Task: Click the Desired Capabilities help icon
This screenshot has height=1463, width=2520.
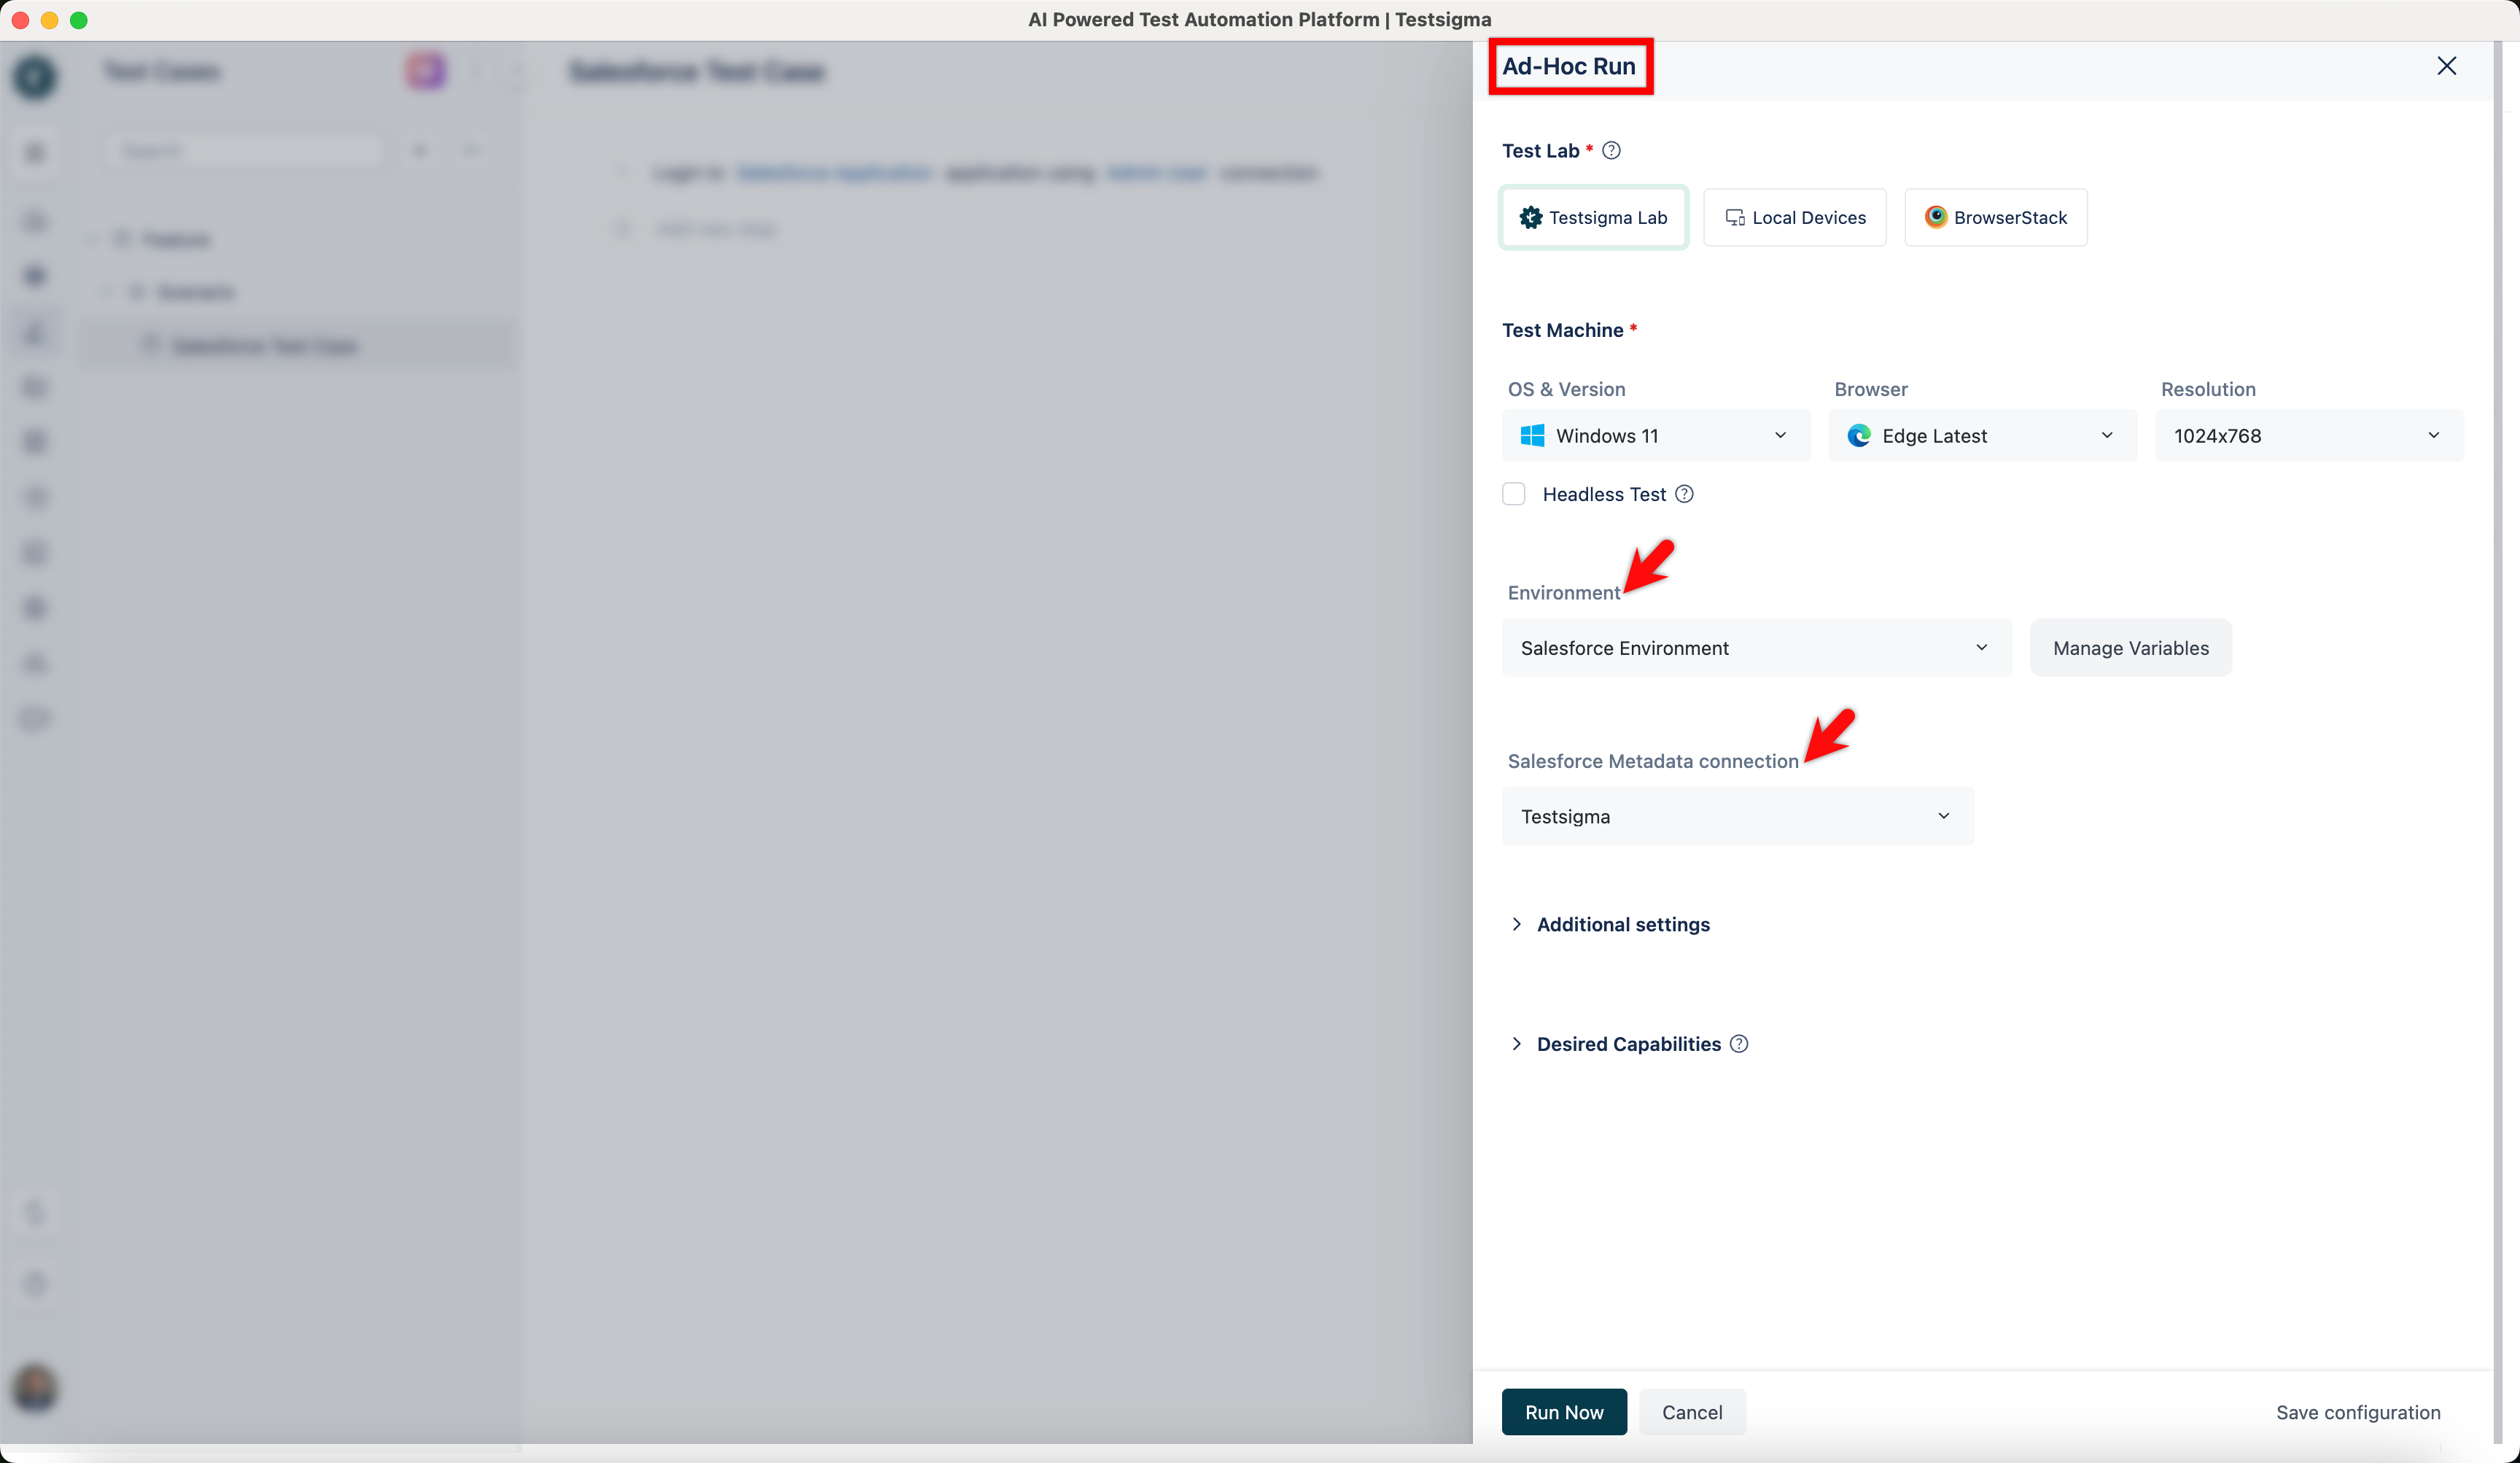Action: [x=1739, y=1044]
